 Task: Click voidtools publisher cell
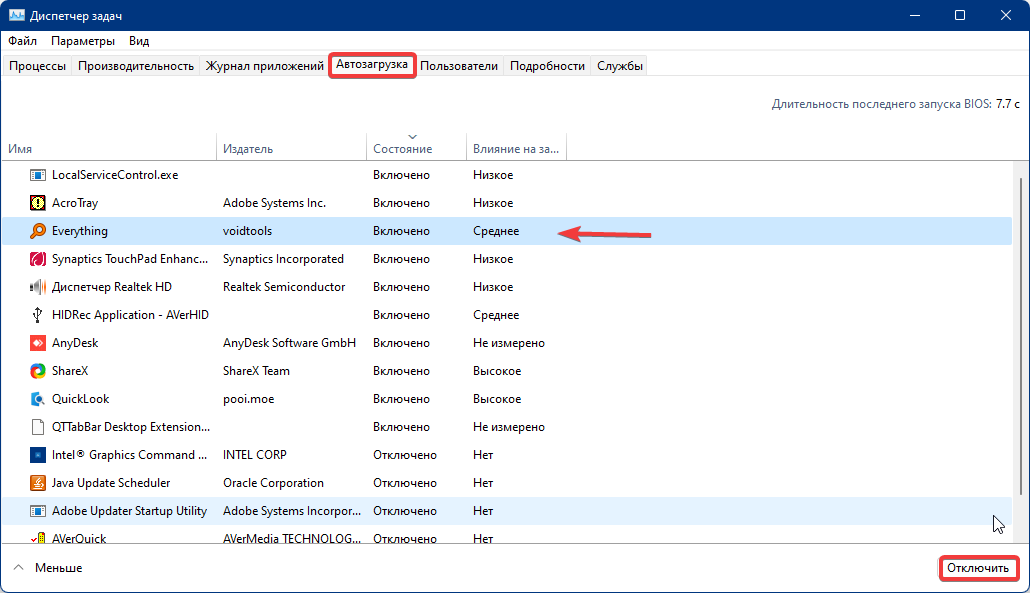click(247, 231)
